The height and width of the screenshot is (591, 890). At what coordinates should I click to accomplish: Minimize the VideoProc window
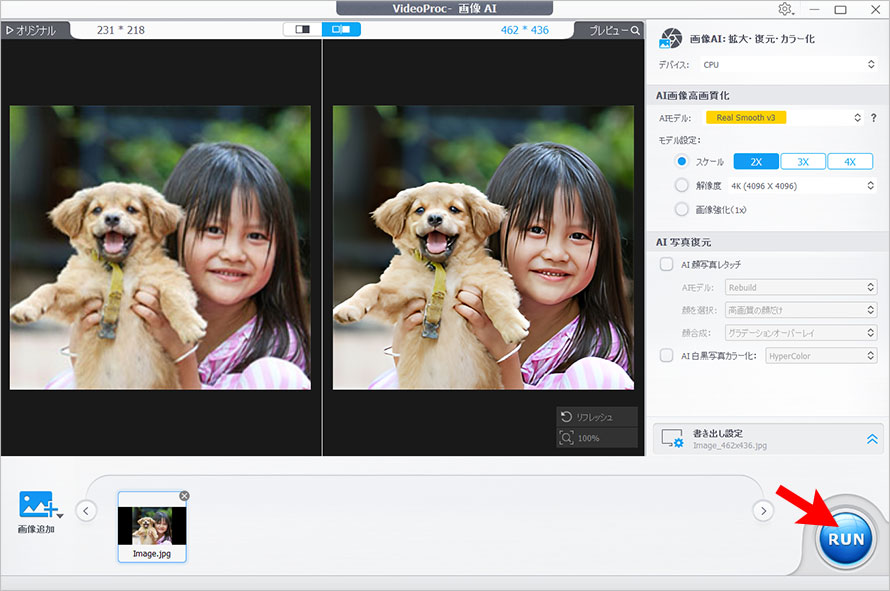pos(815,9)
